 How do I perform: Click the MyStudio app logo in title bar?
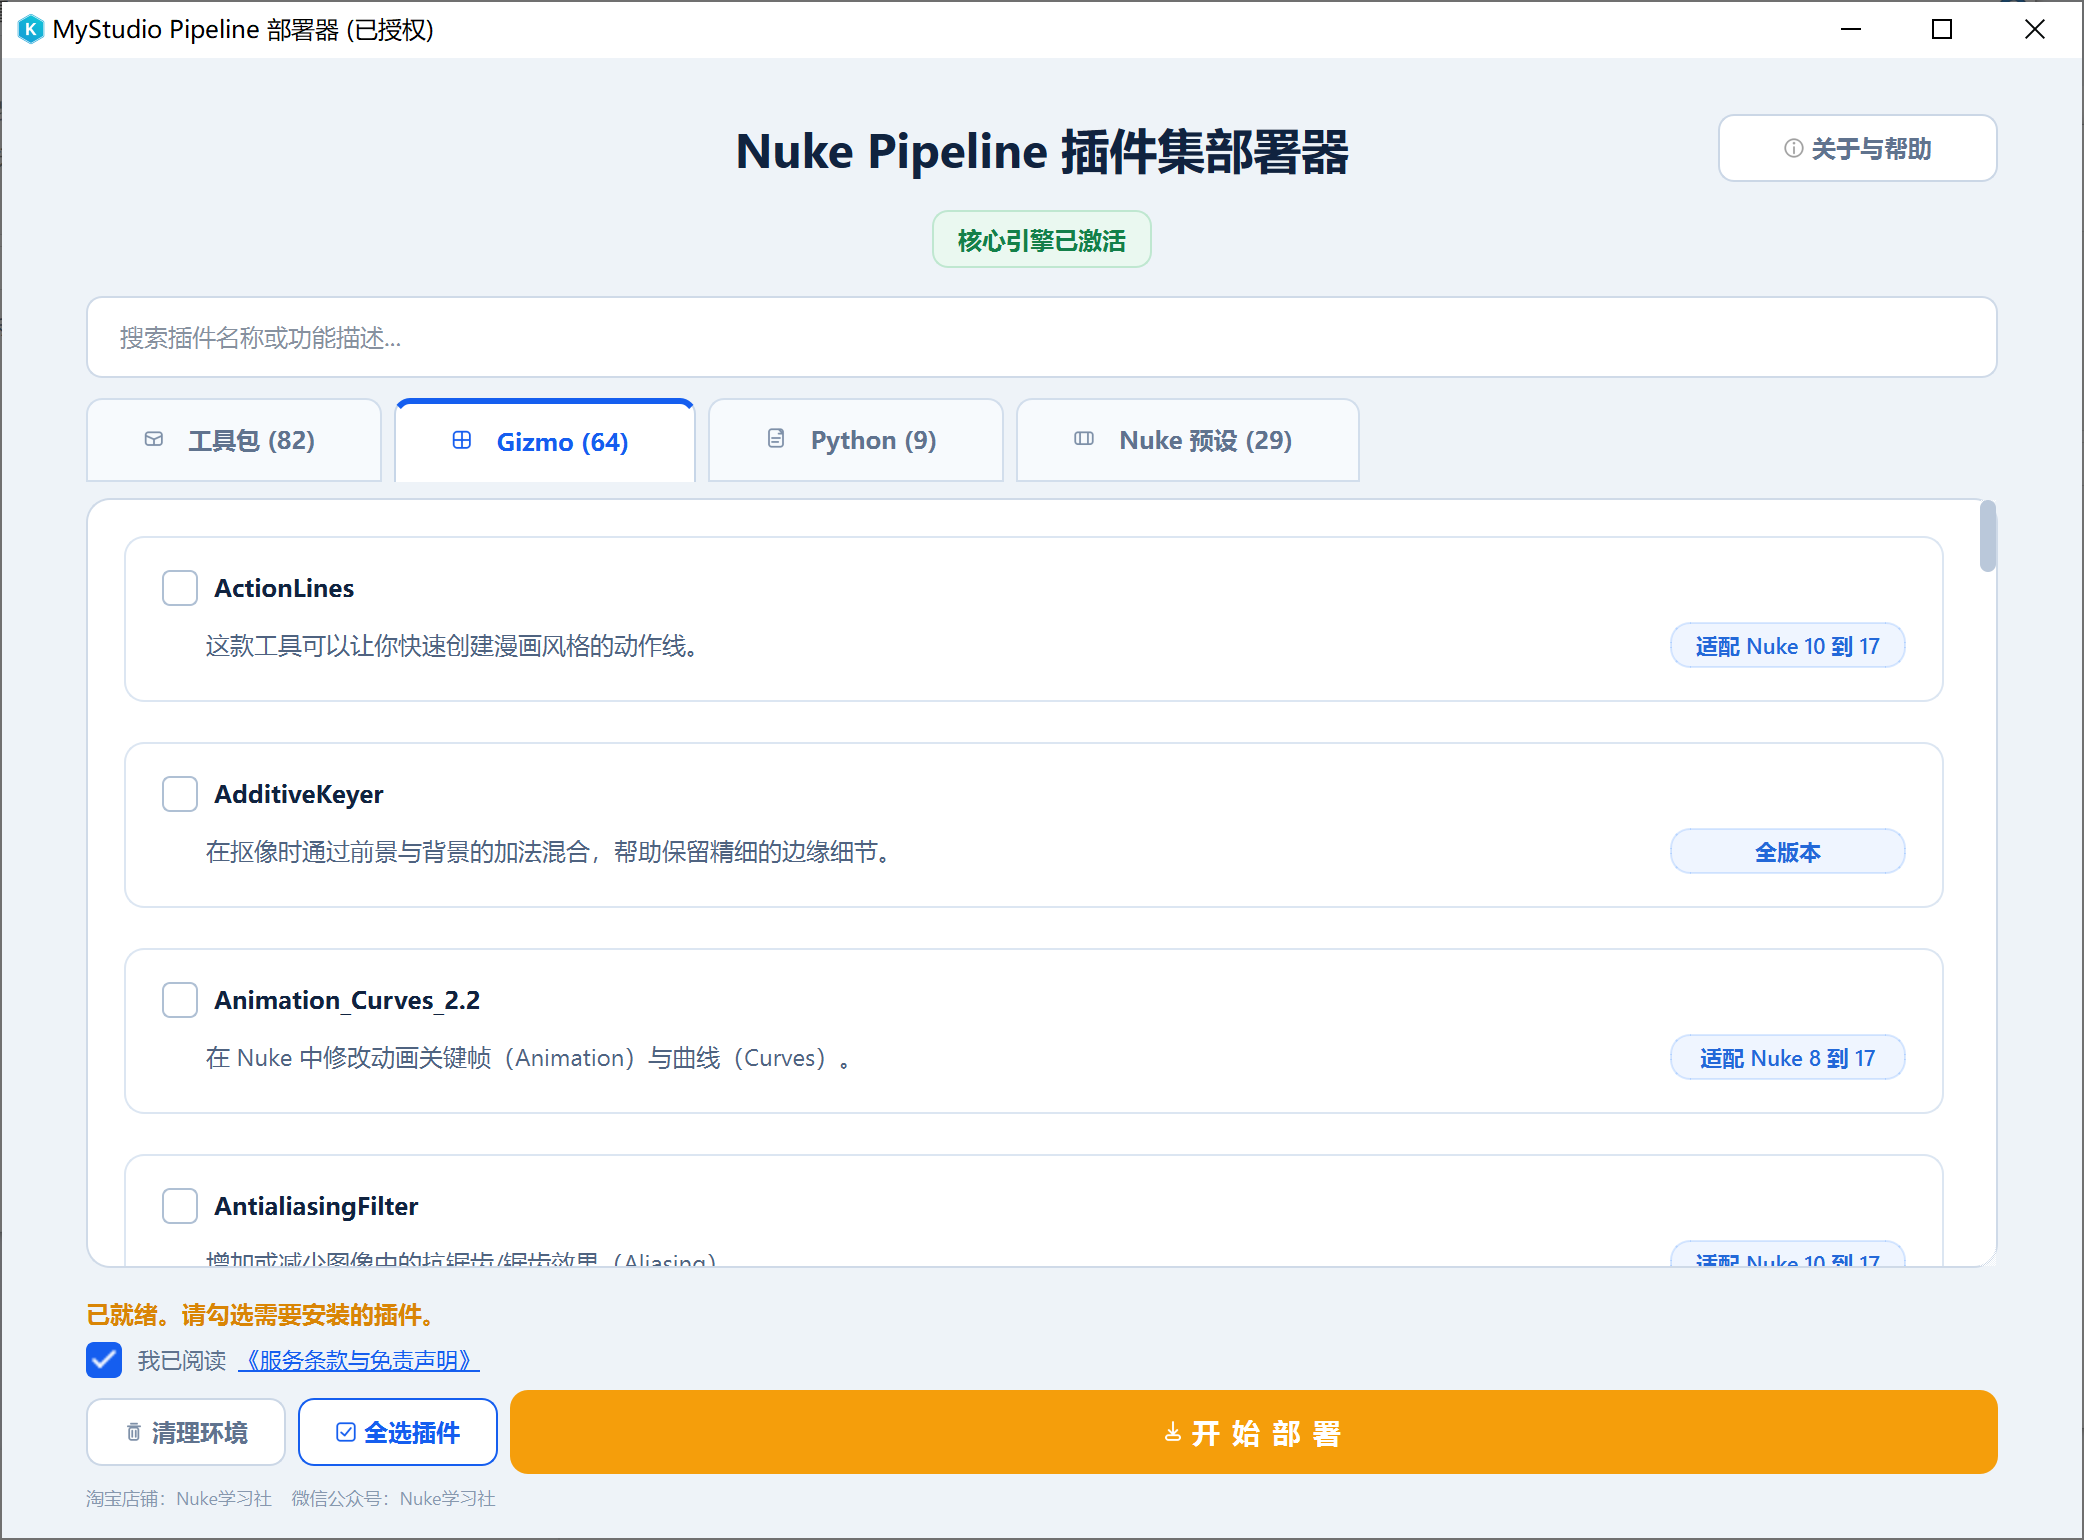[31, 29]
